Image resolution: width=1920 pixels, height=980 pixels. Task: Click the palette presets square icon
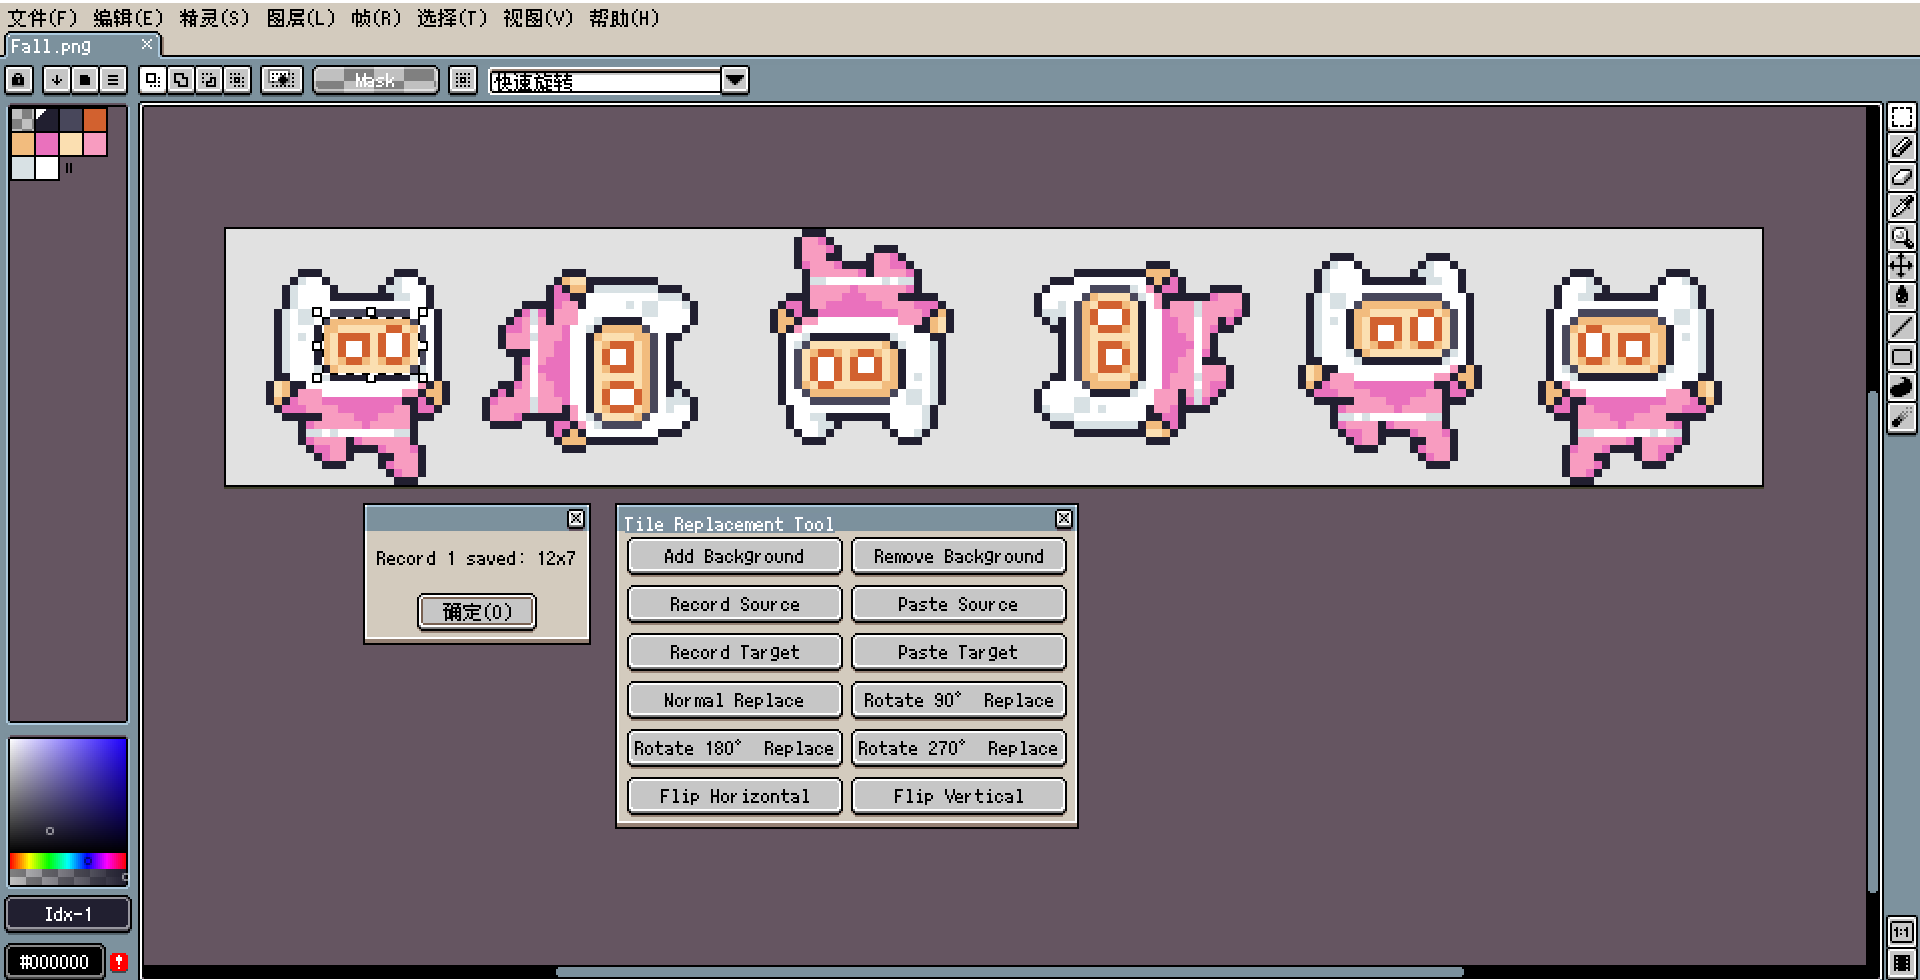[85, 80]
